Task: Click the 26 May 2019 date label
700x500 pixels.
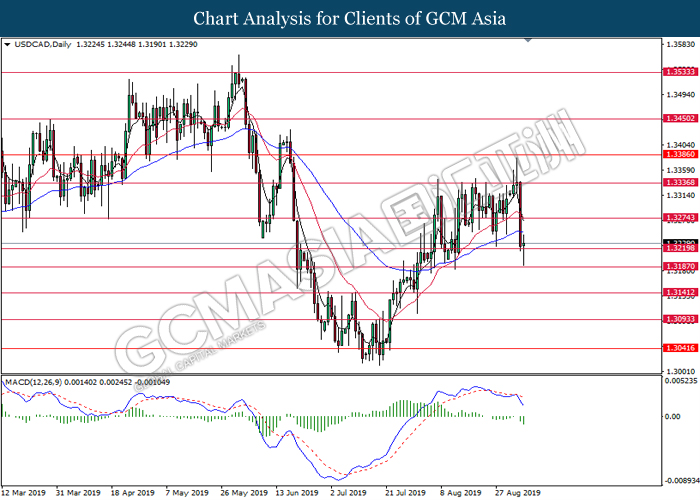Action: (x=243, y=492)
